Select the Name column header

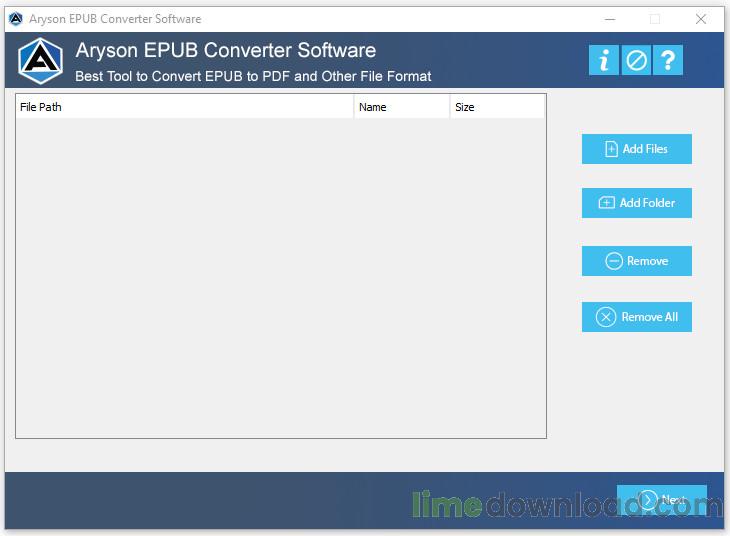coord(402,107)
